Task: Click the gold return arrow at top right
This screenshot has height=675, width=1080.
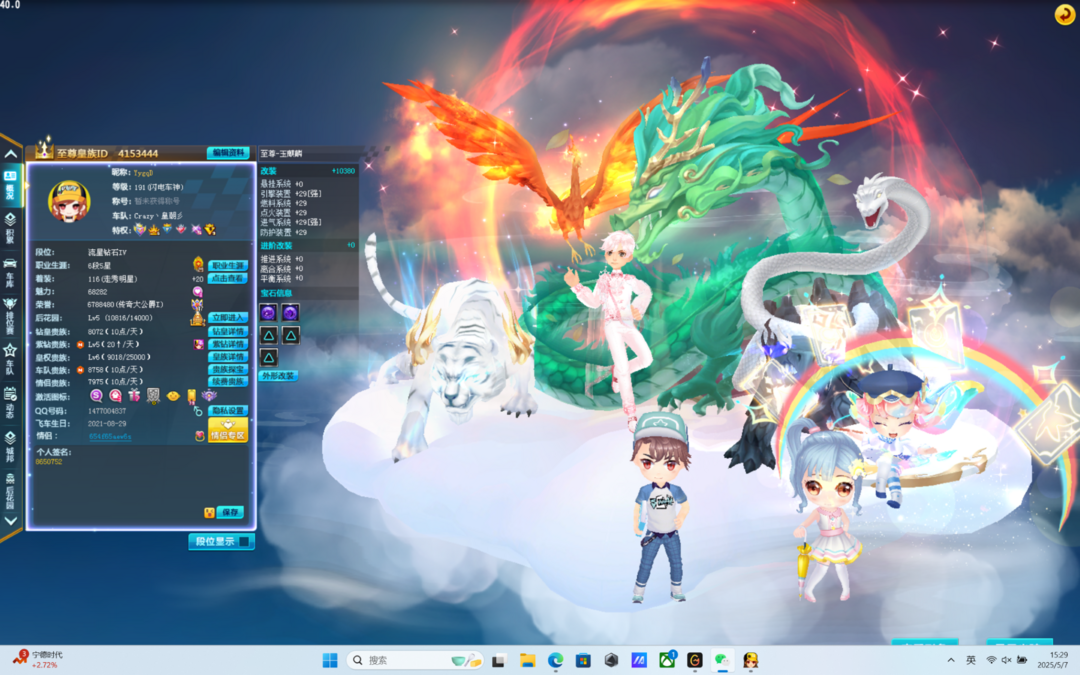Action: 1065,14
